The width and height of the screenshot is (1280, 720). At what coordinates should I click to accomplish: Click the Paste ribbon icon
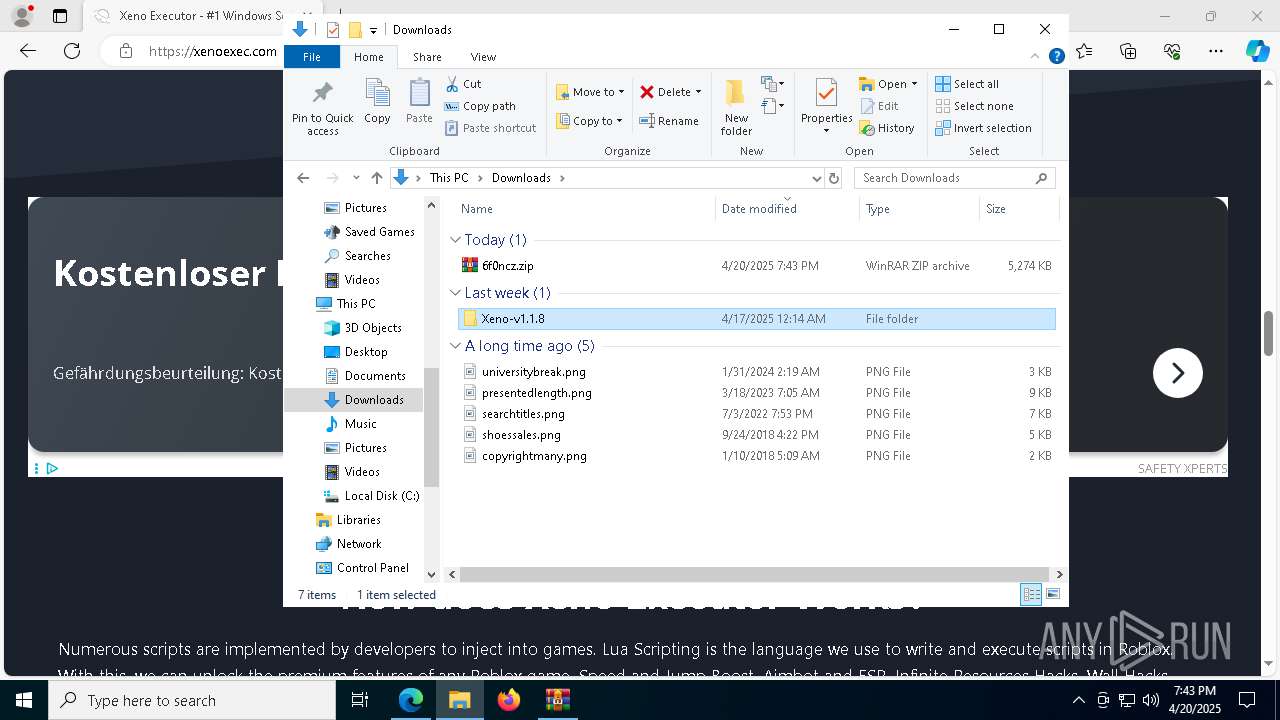(x=419, y=101)
